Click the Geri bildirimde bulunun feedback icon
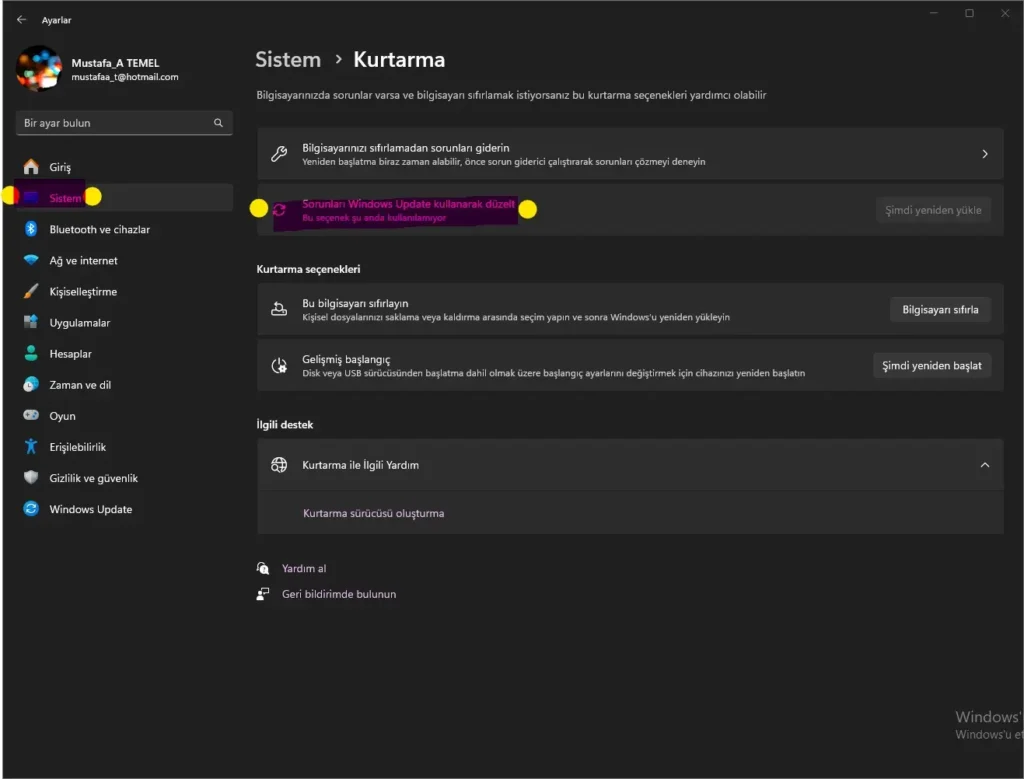The height and width of the screenshot is (779, 1024). (x=263, y=594)
